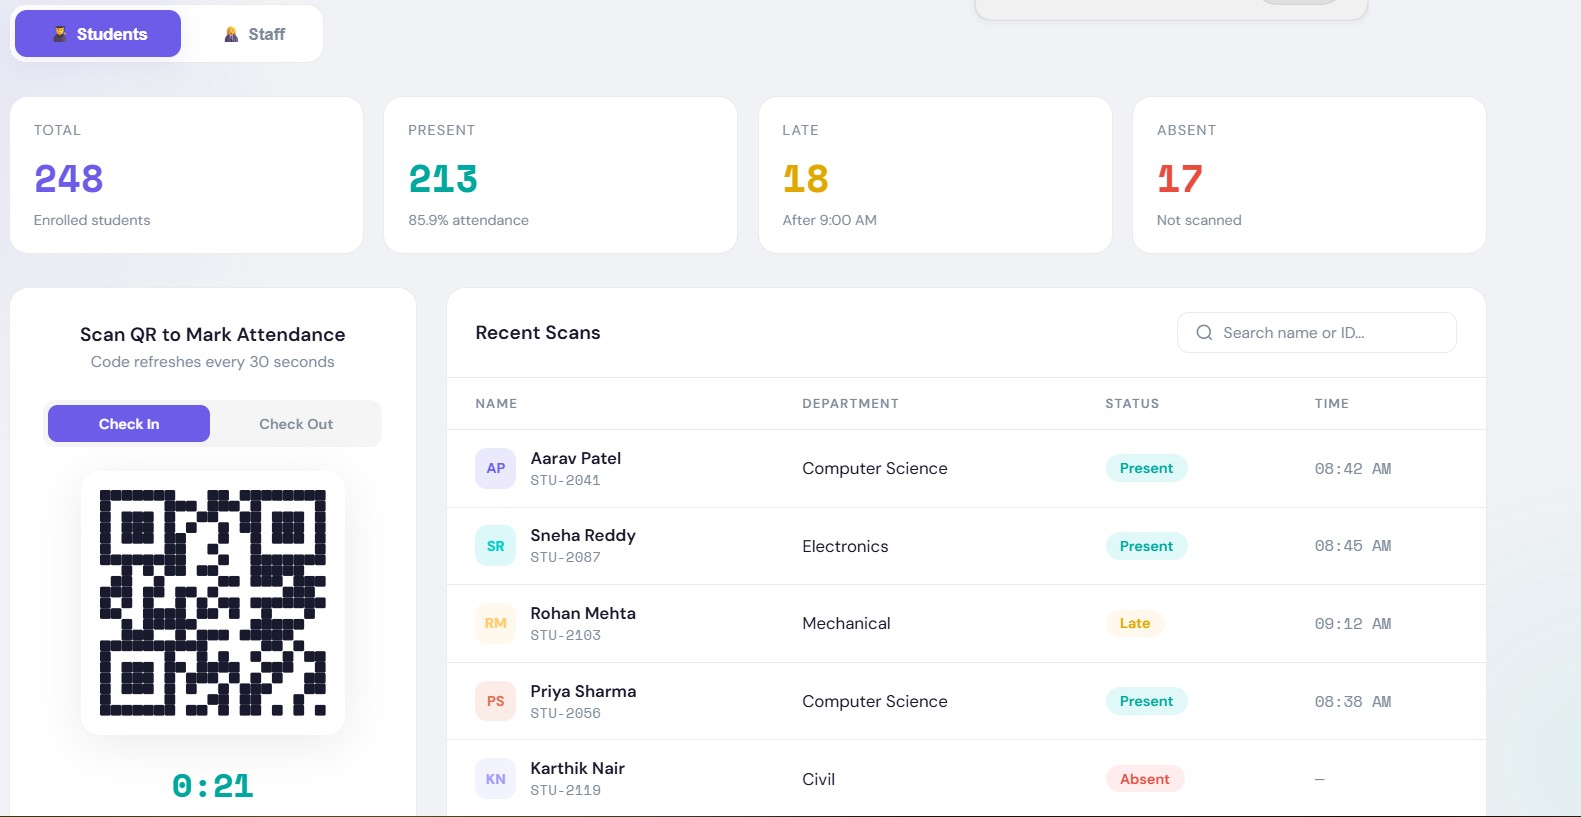The width and height of the screenshot is (1581, 817).
Task: Click student ID STU-2103
Action: [565, 635]
